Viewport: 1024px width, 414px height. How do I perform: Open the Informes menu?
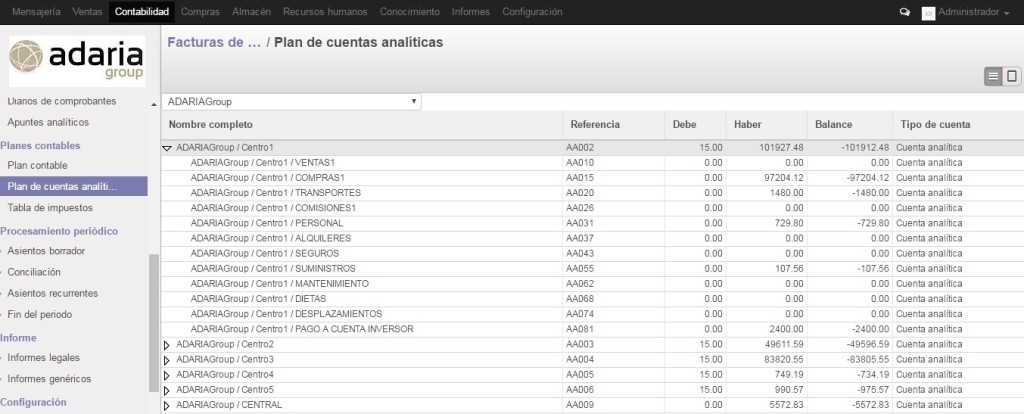click(471, 12)
